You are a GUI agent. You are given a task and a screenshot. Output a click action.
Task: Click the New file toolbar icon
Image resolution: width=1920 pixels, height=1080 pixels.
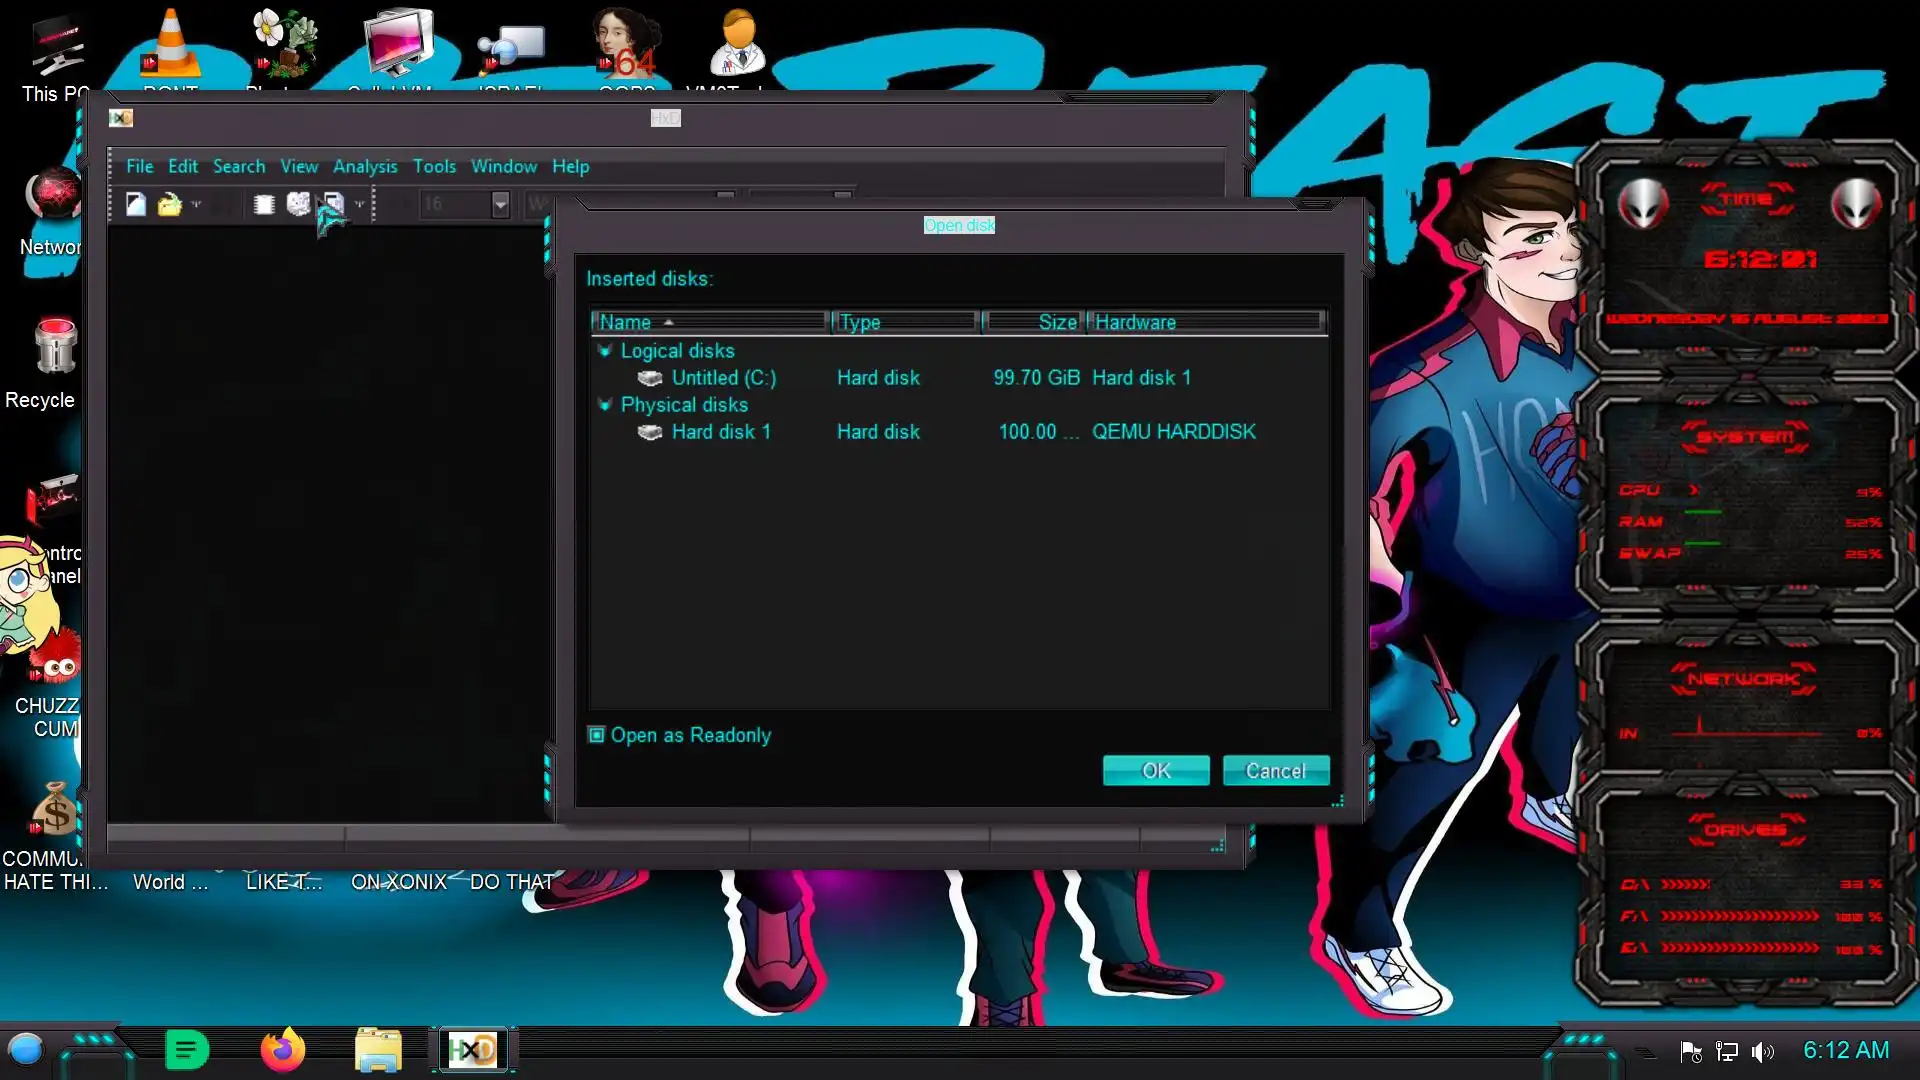(136, 204)
